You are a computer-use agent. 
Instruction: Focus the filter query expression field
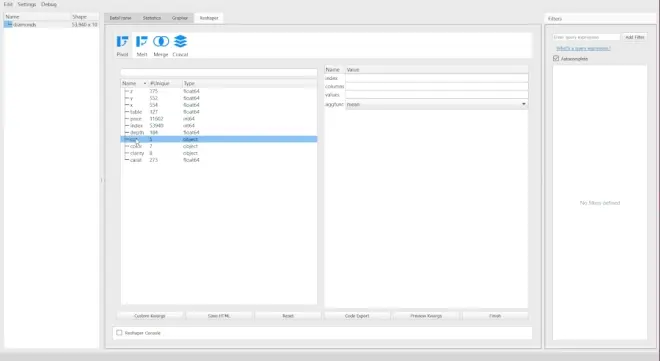(x=586, y=37)
